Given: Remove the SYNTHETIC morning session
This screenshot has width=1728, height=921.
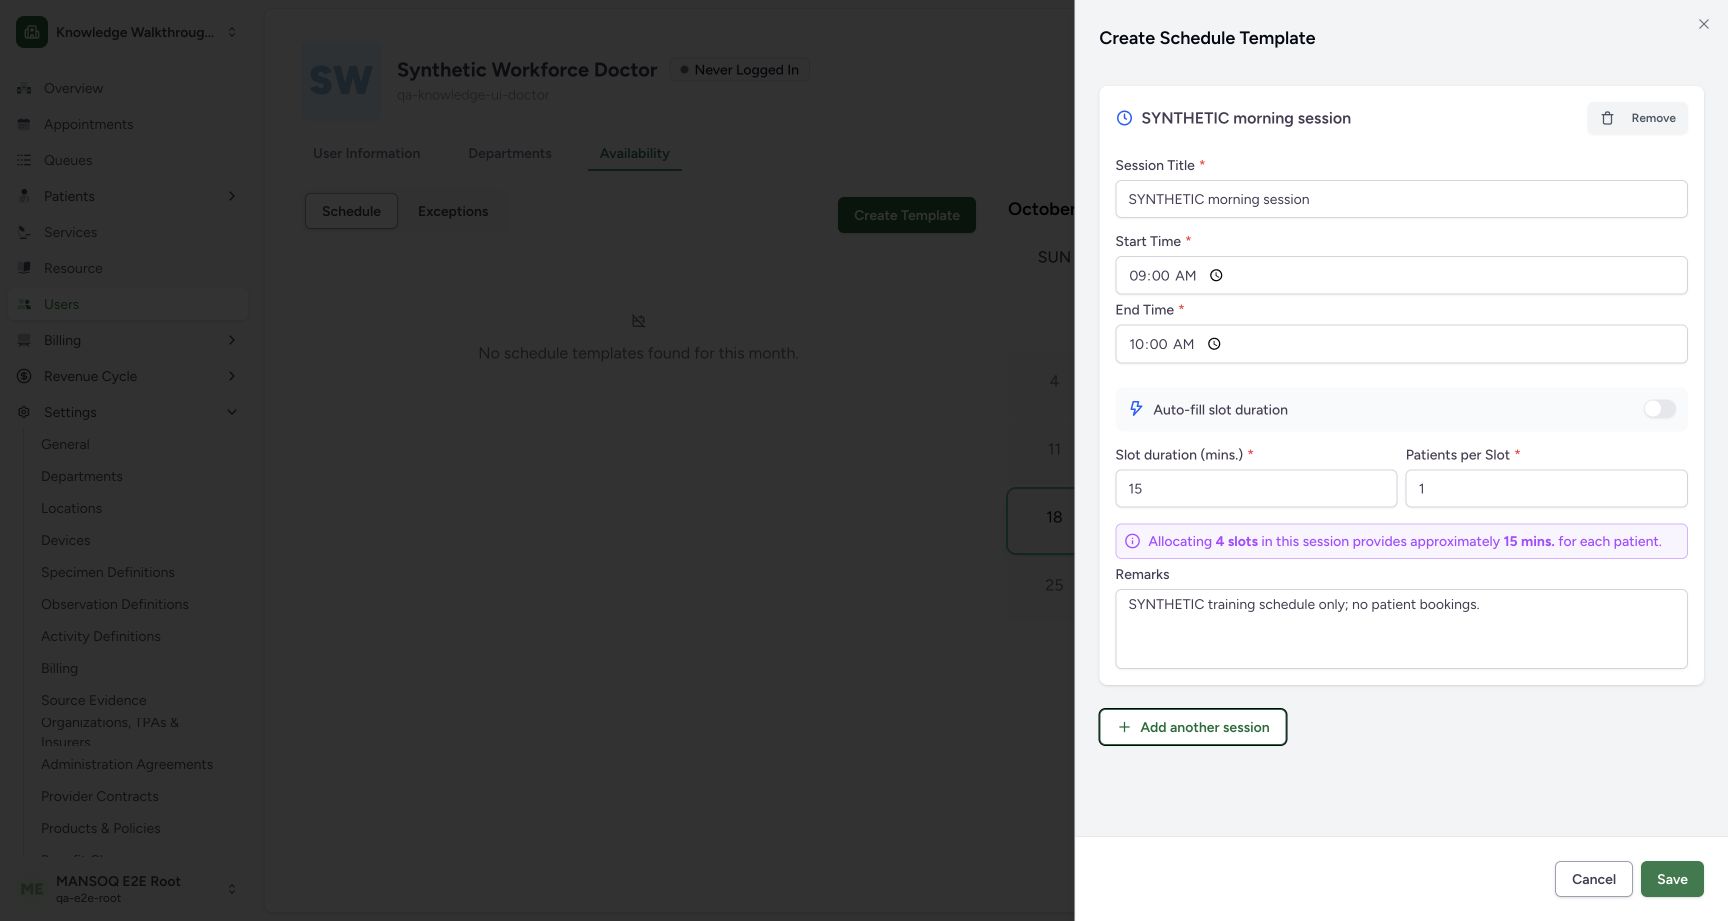Looking at the screenshot, I should click(1638, 118).
